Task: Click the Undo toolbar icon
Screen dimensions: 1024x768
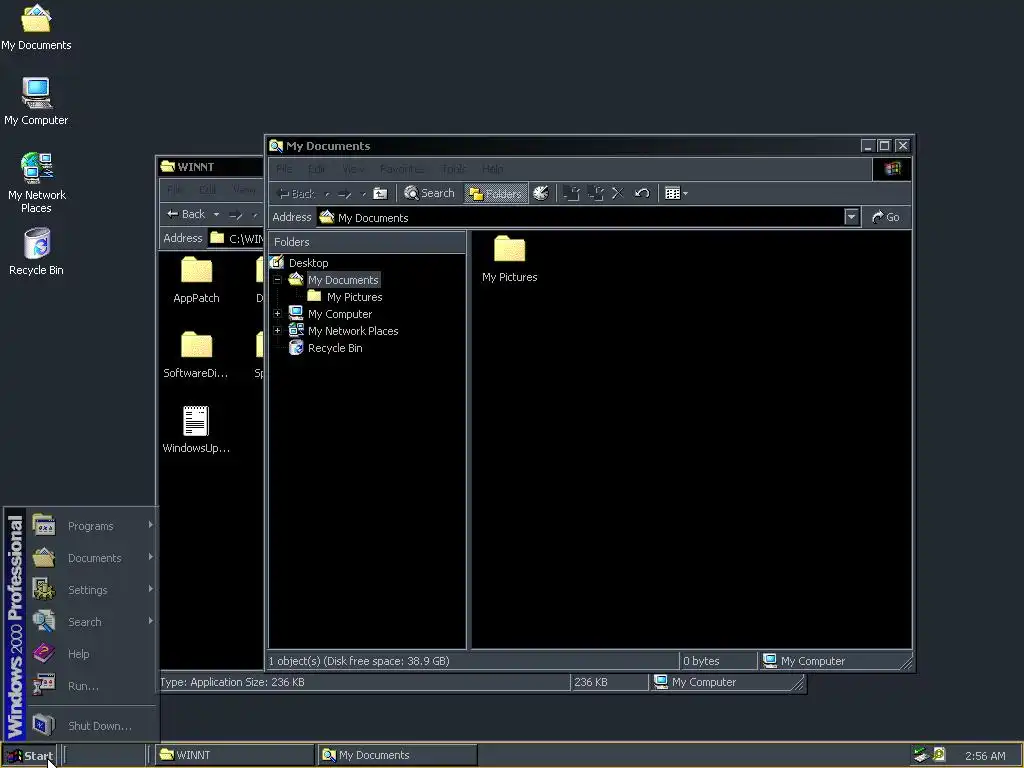Action: [x=642, y=193]
